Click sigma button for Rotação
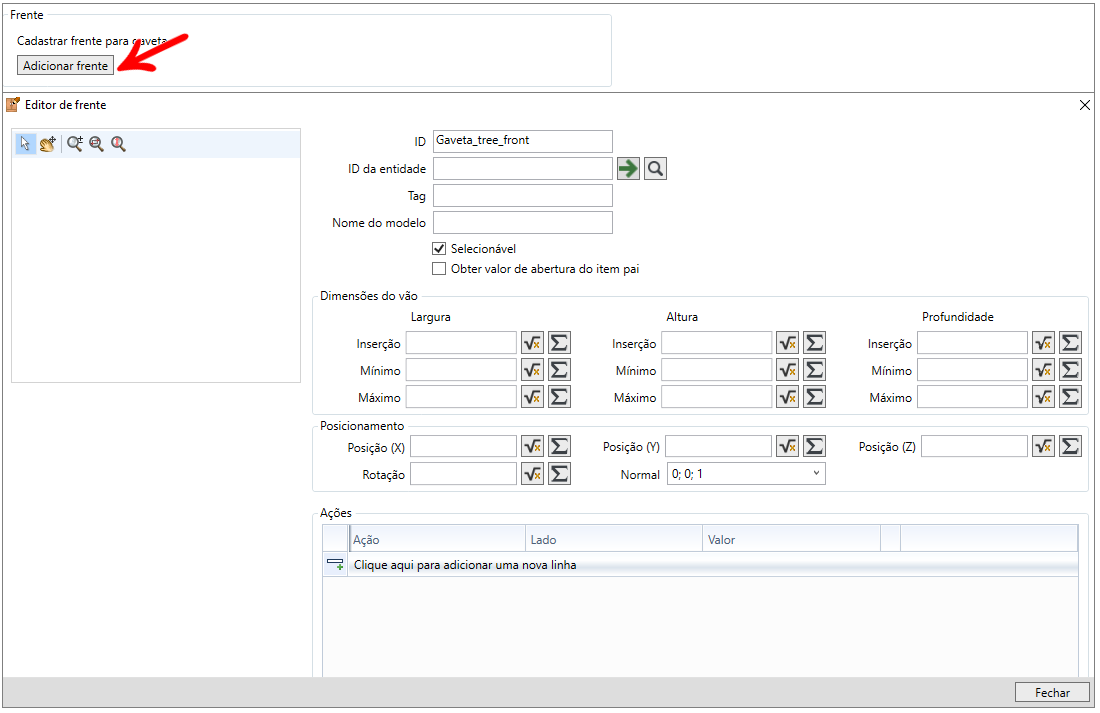The image size is (1100, 713). (559, 474)
